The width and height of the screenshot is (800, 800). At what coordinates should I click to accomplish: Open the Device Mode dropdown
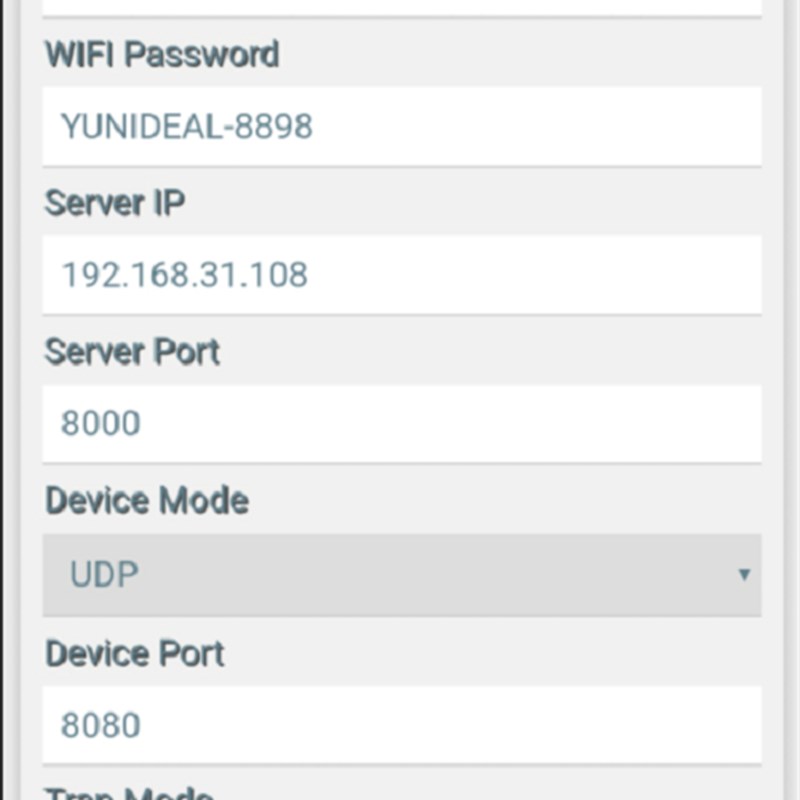[x=400, y=575]
